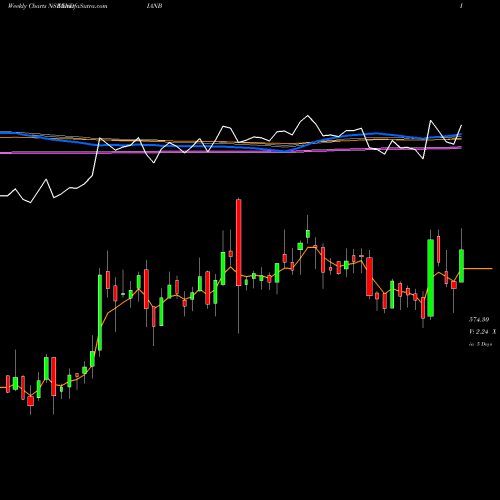
Task: Click the orange price line extending past the last candle
Action: pyautogui.click(x=478, y=268)
